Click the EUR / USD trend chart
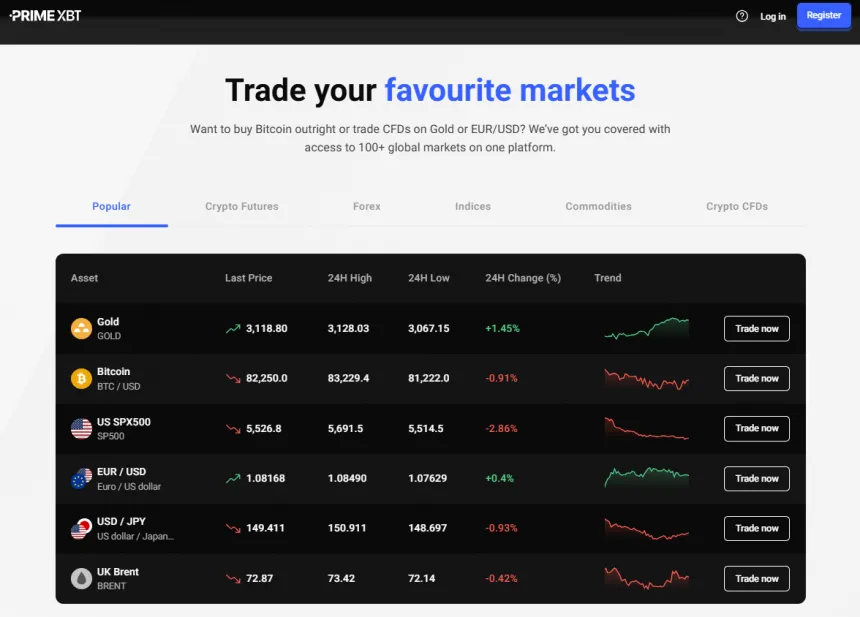This screenshot has height=617, width=860. pos(647,477)
